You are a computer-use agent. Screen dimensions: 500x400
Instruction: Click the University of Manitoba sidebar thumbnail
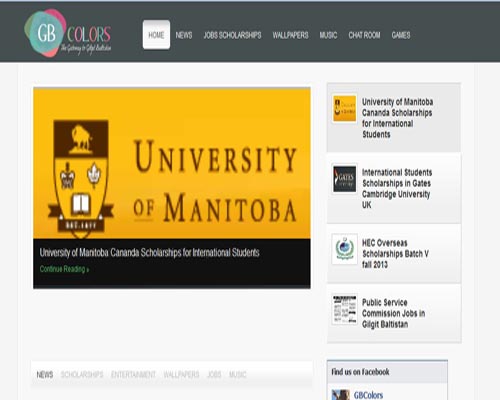click(x=344, y=108)
